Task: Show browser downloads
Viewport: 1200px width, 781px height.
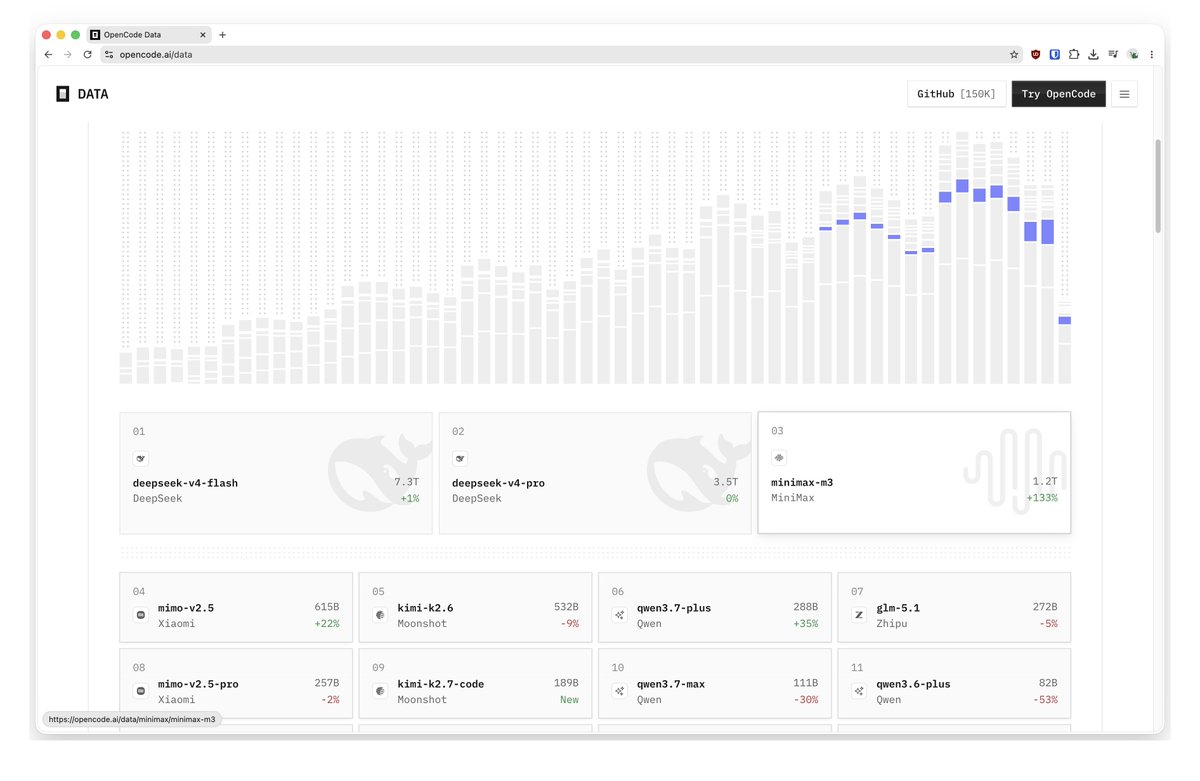Action: pyautogui.click(x=1094, y=55)
